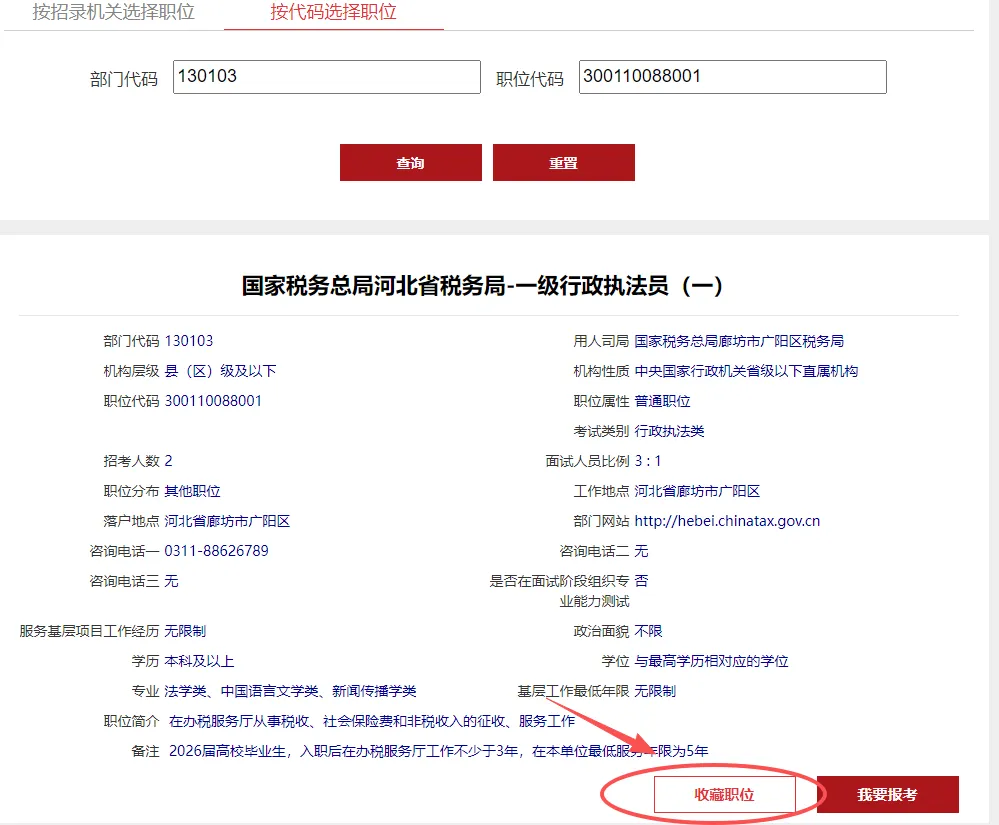Select 本科及以上 education value
The height and width of the screenshot is (825, 999).
point(199,661)
